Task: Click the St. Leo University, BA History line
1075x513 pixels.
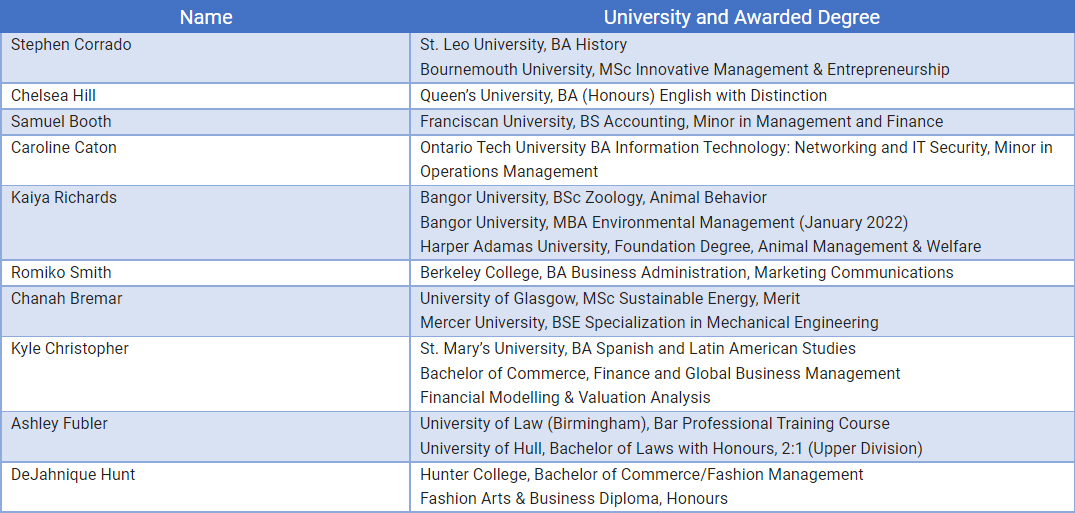Action: click(x=523, y=45)
